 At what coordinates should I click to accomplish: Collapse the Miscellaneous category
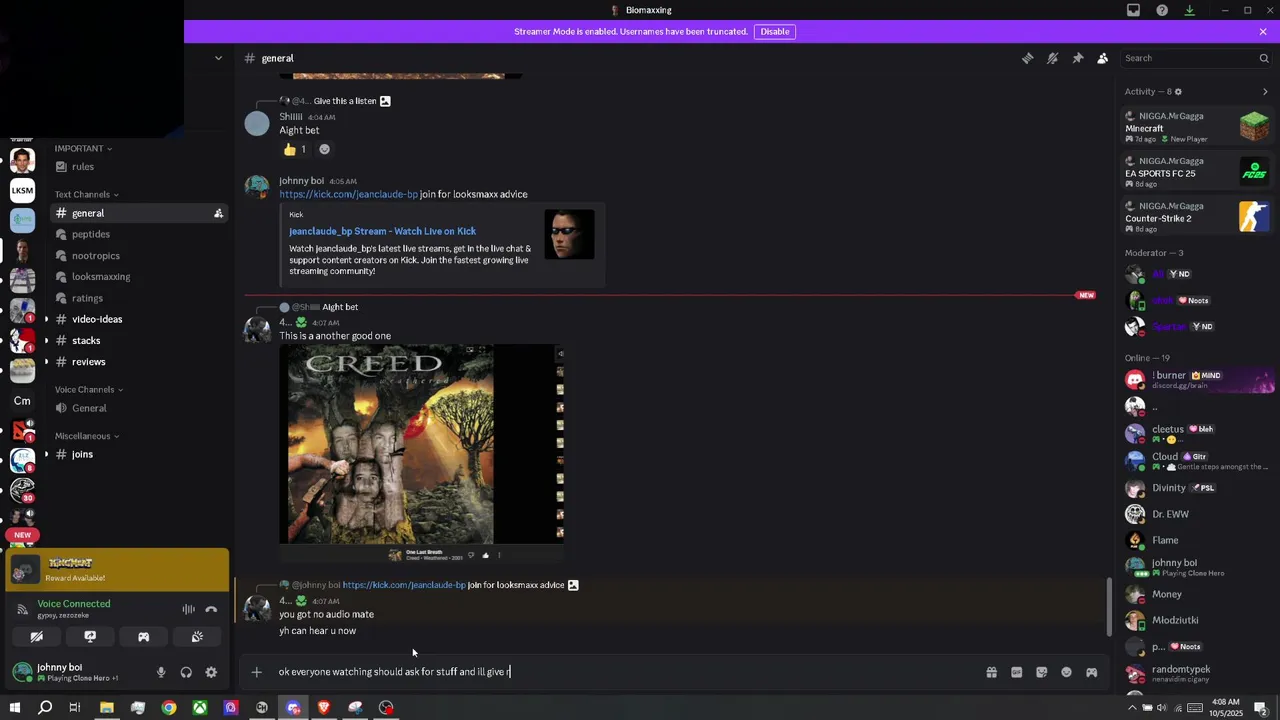click(86, 436)
